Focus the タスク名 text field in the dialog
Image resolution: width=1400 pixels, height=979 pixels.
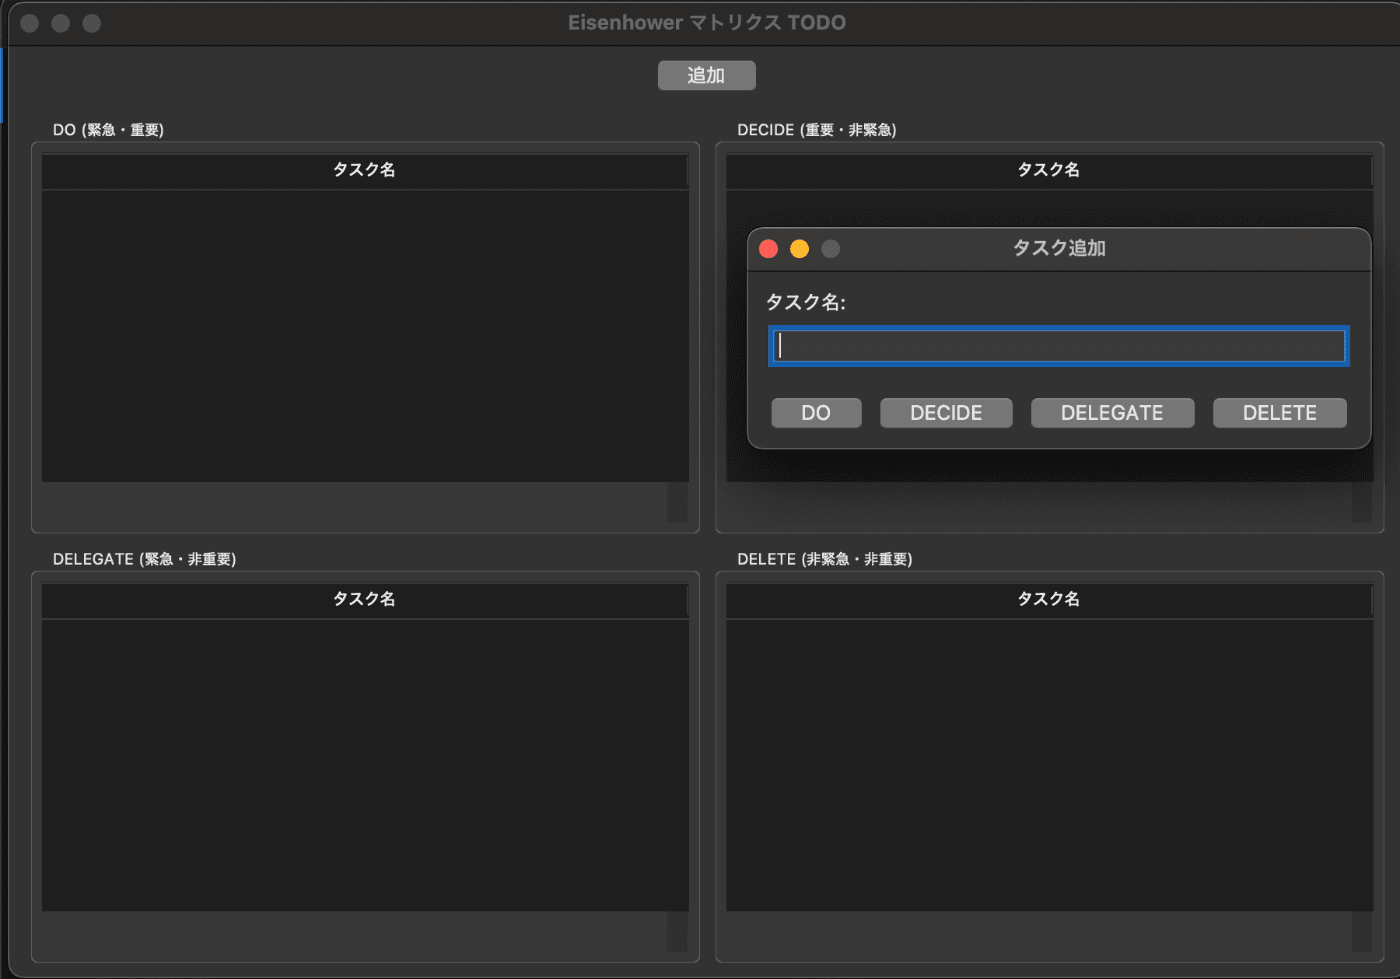[1059, 346]
